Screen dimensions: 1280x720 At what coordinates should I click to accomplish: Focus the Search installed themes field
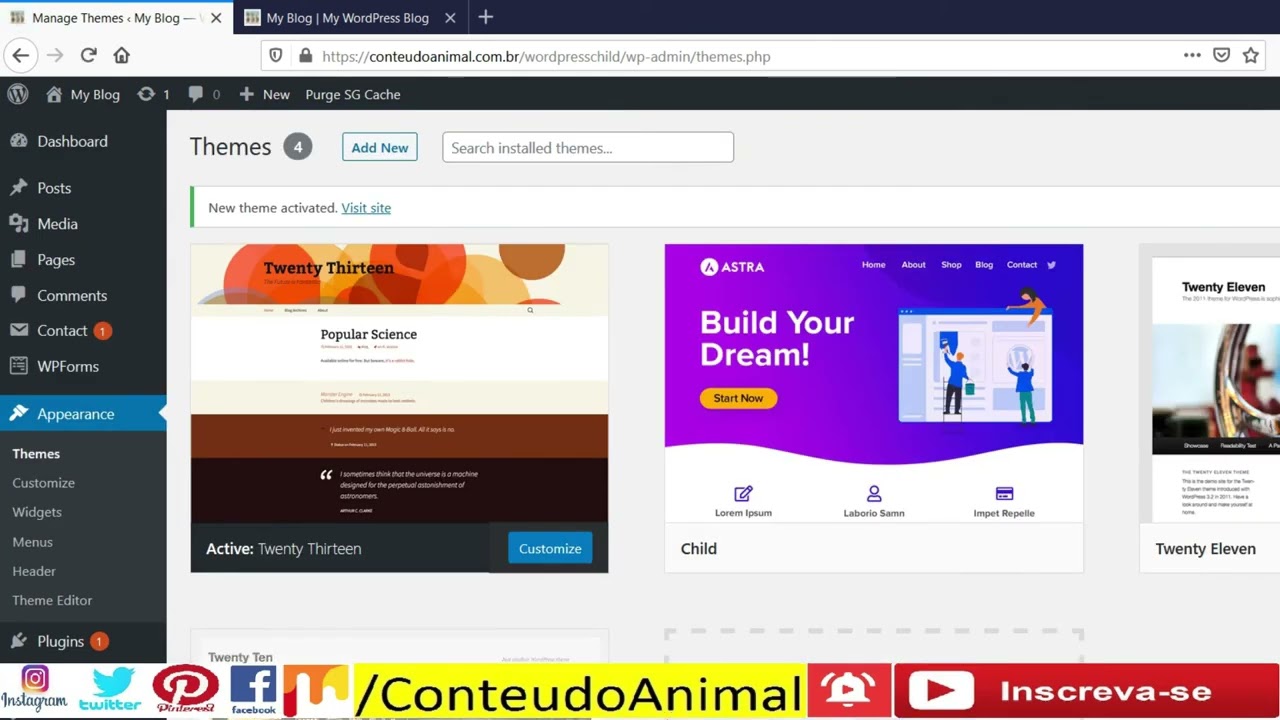[x=588, y=147]
